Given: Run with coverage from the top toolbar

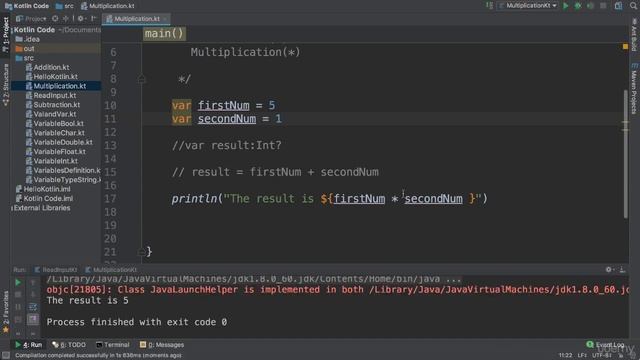Looking at the screenshot, I should pyautogui.click(x=590, y=6).
